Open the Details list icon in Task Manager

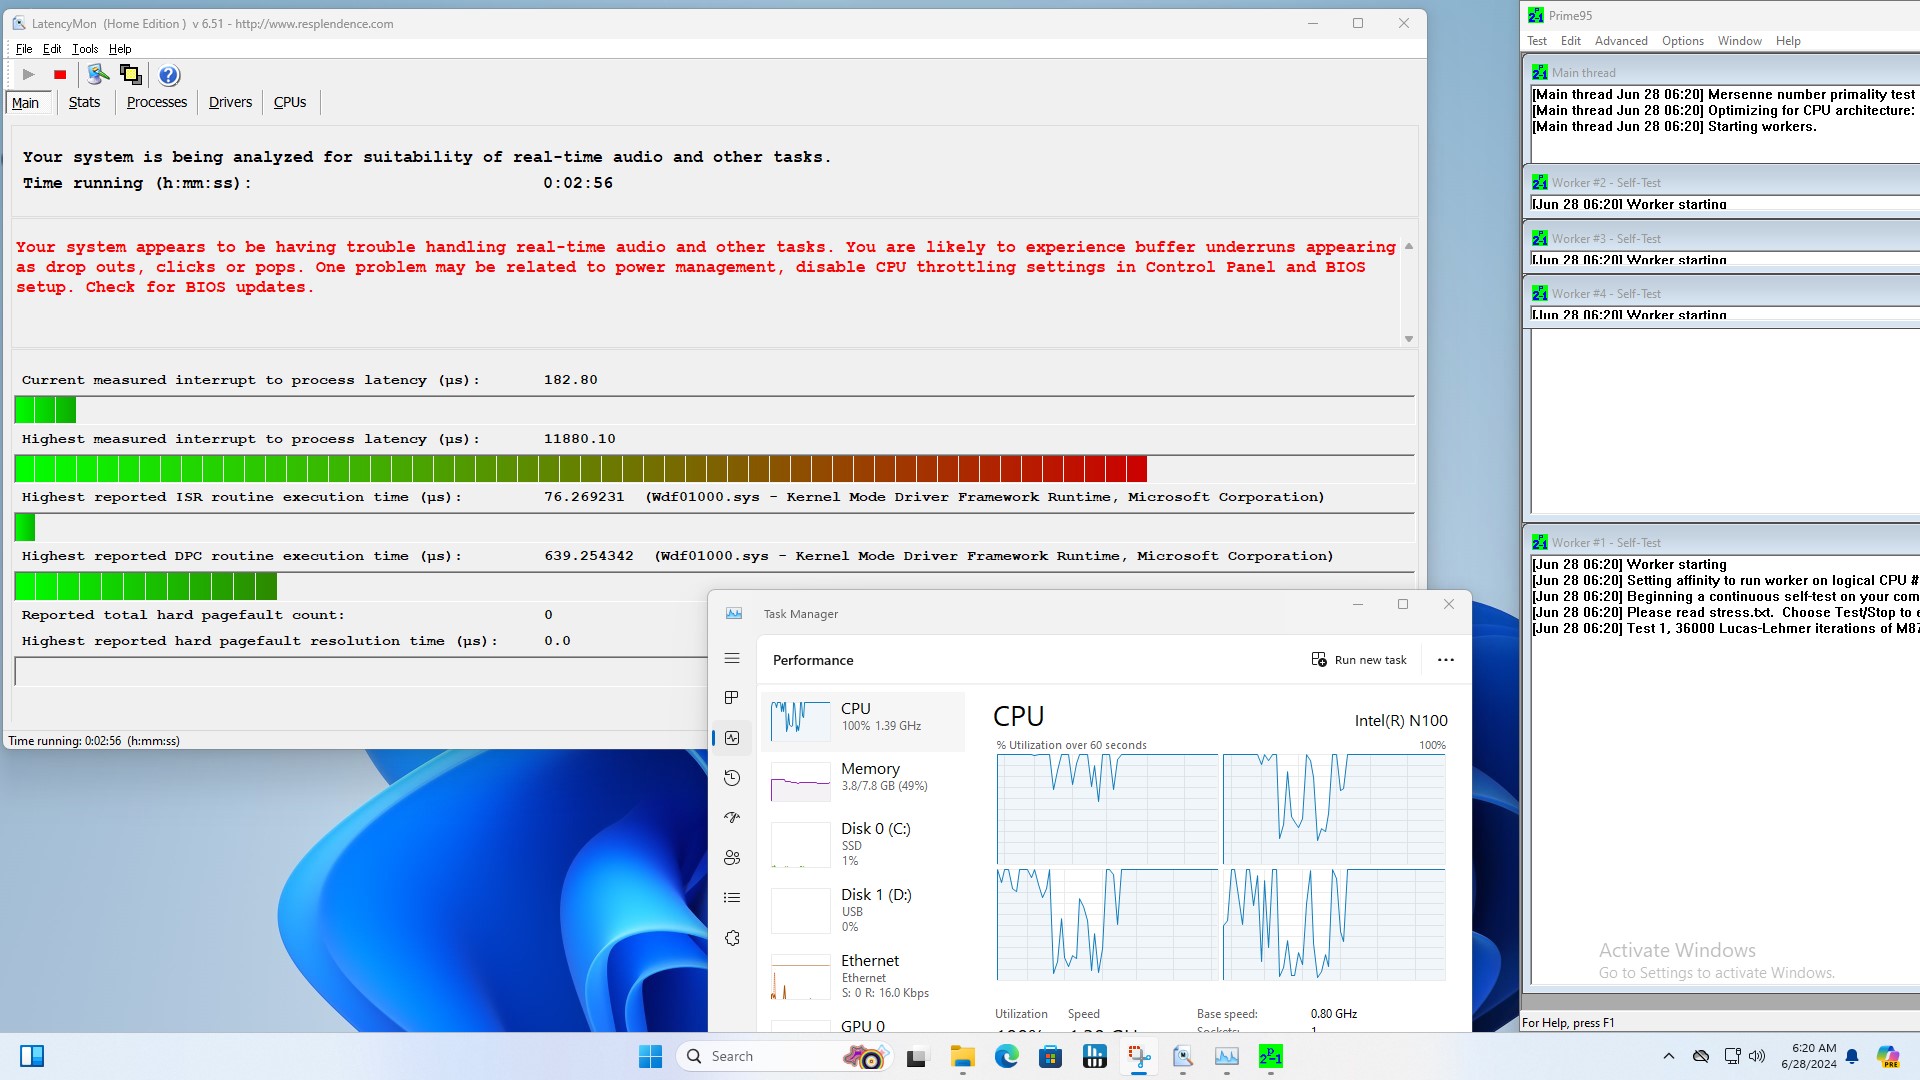pyautogui.click(x=732, y=898)
